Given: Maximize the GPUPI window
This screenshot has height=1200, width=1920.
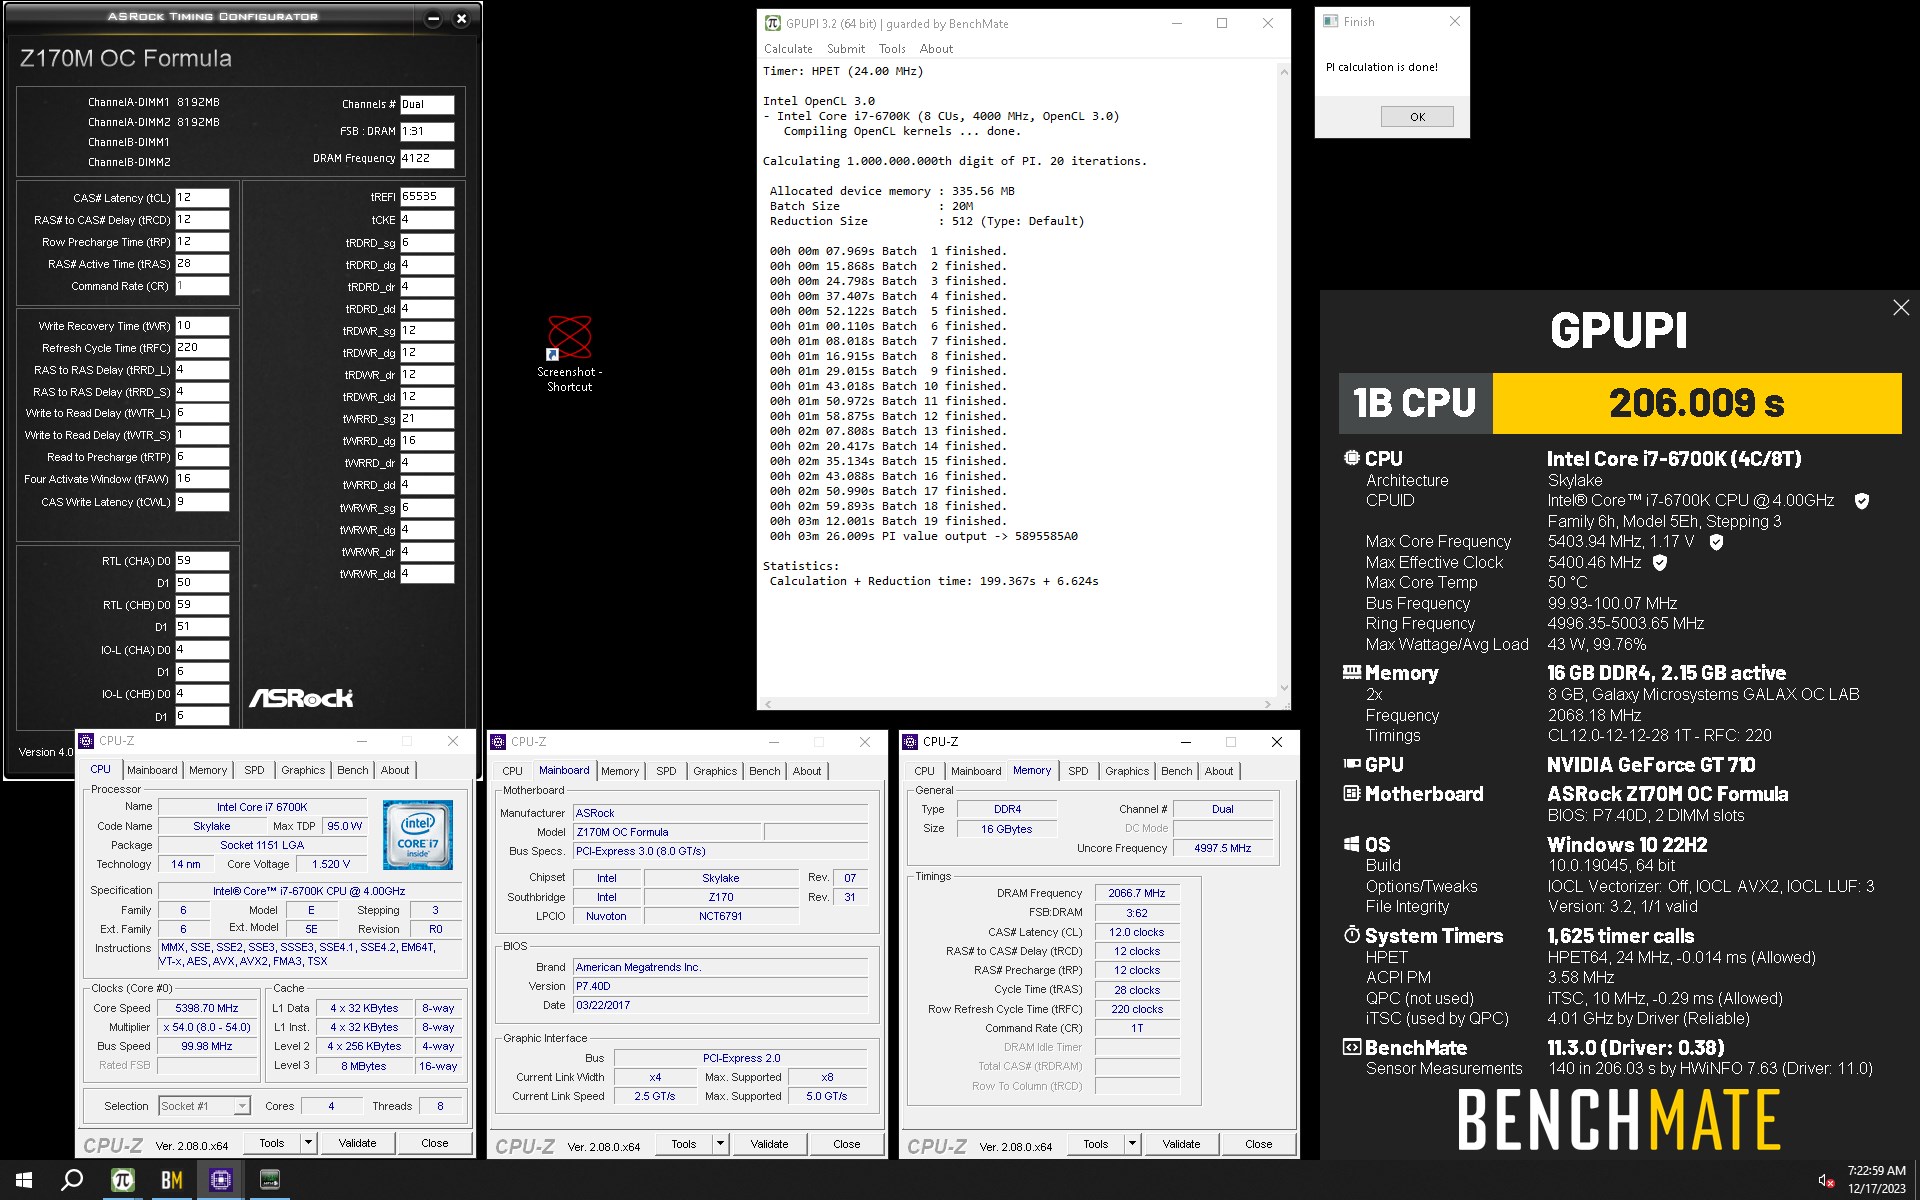Looking at the screenshot, I should point(1222,23).
